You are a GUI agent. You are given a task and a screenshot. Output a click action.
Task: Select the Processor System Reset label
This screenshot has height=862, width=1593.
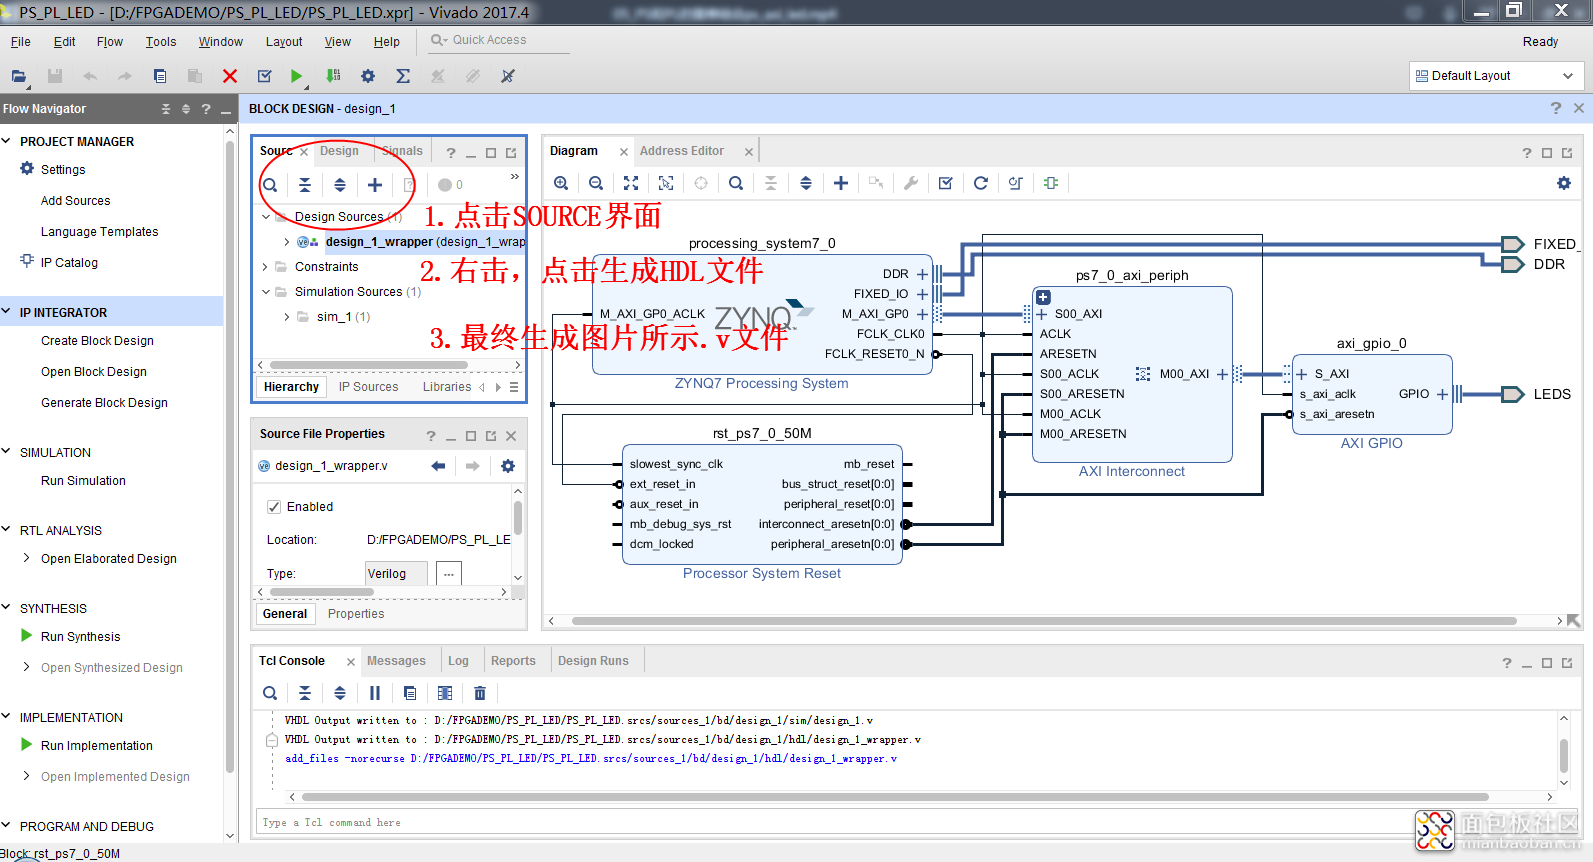coord(762,573)
